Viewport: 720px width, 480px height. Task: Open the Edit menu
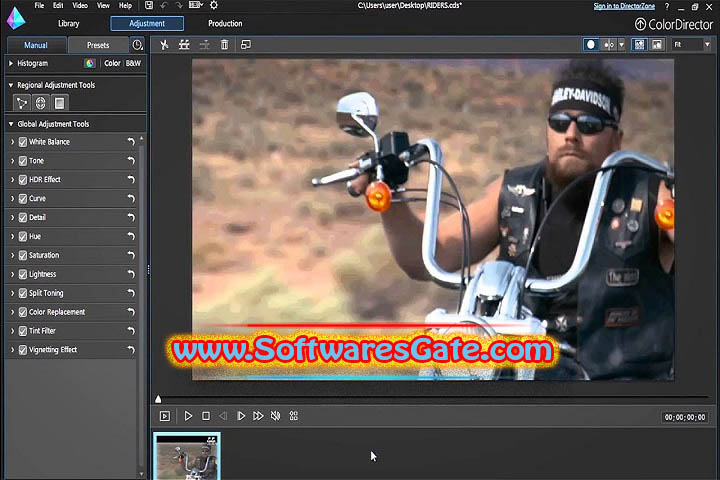58,6
